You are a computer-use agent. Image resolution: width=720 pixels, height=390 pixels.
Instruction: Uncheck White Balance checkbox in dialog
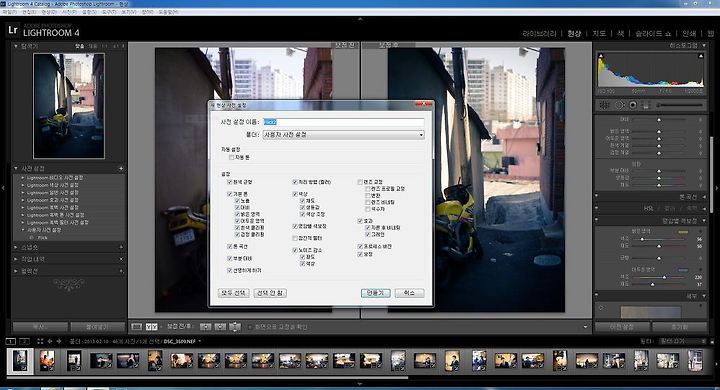[x=230, y=182]
